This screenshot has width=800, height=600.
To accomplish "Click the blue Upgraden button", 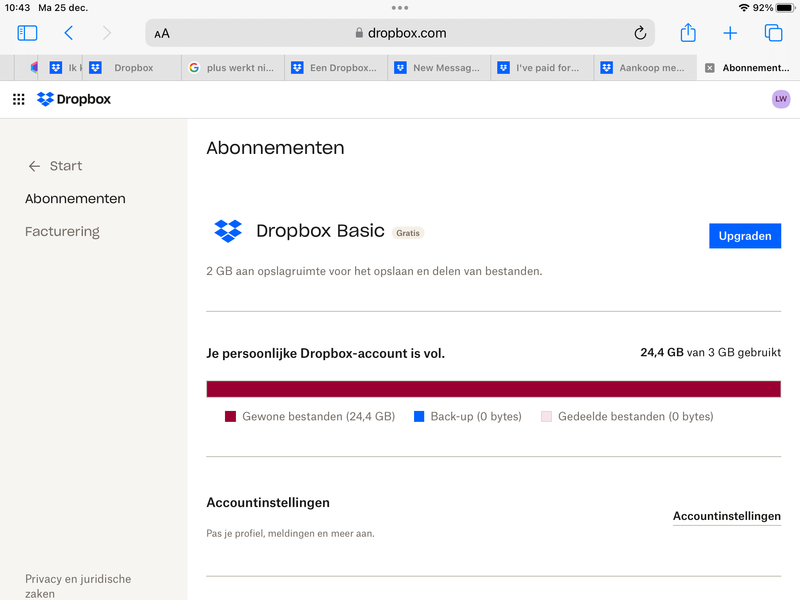I will [745, 236].
